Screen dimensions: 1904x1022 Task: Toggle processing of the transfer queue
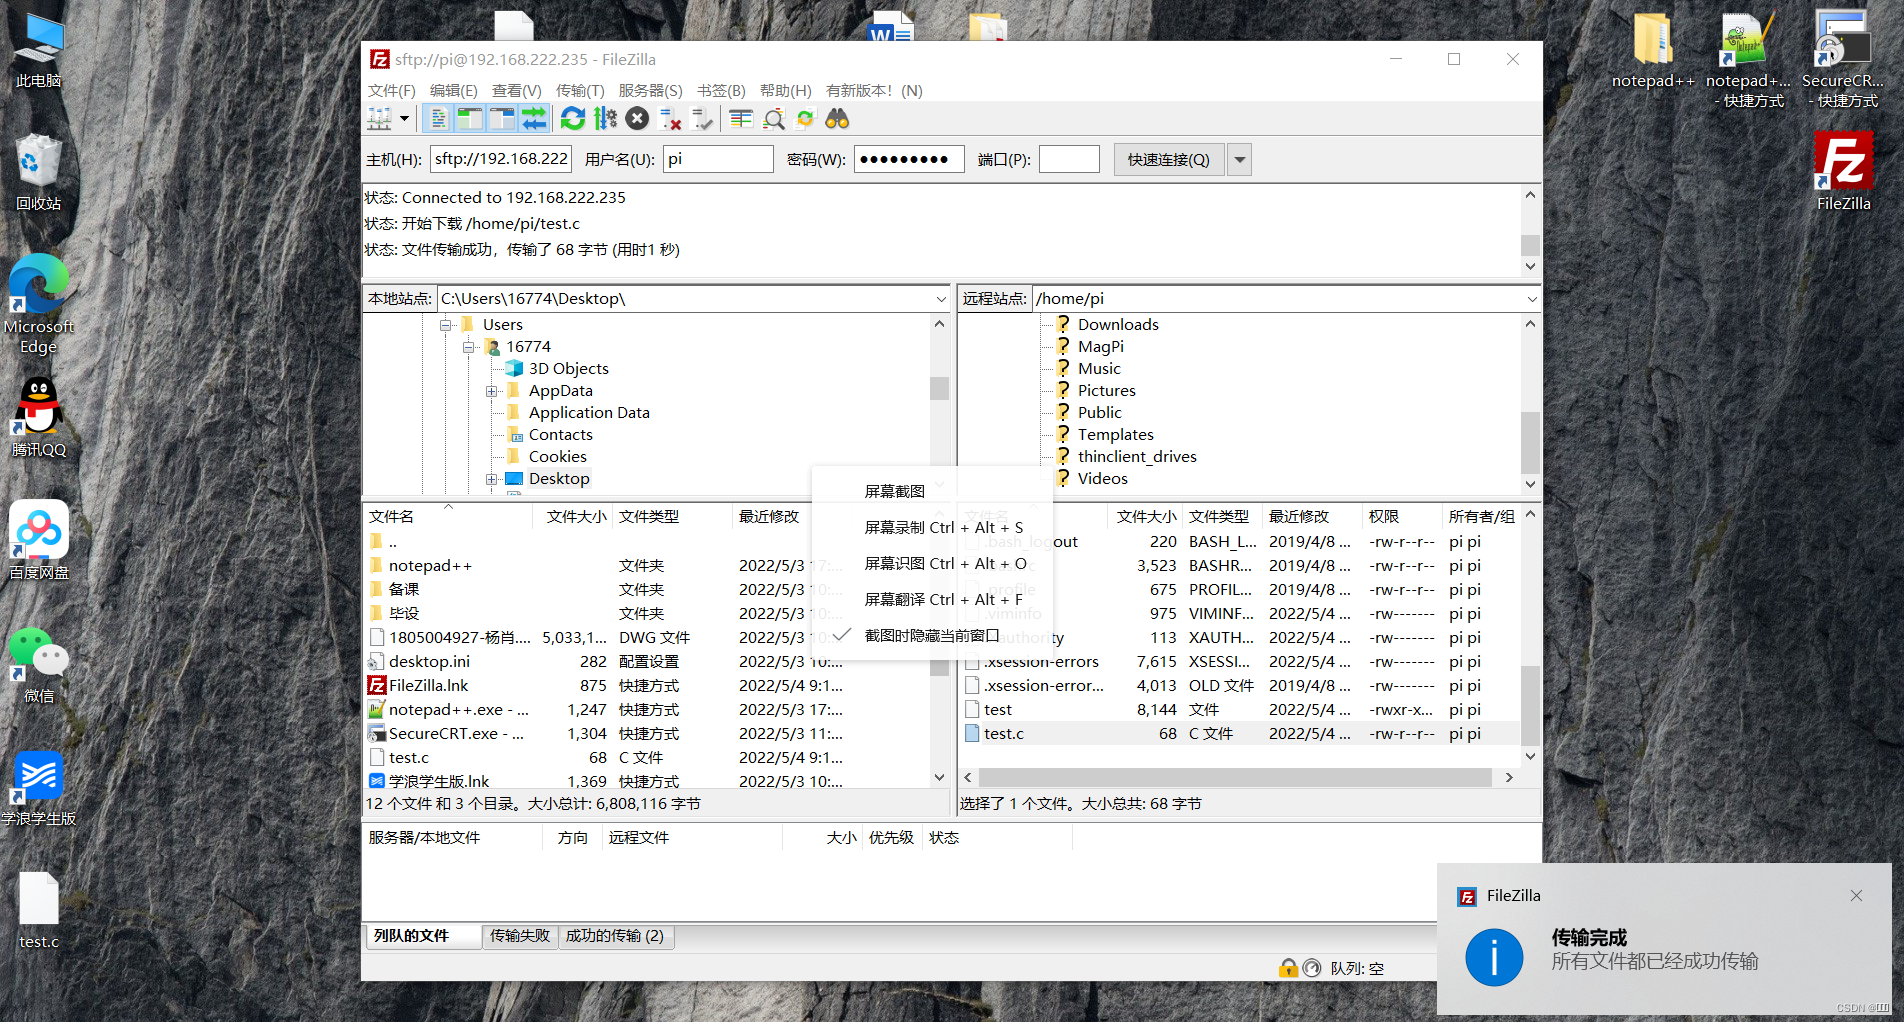(605, 119)
